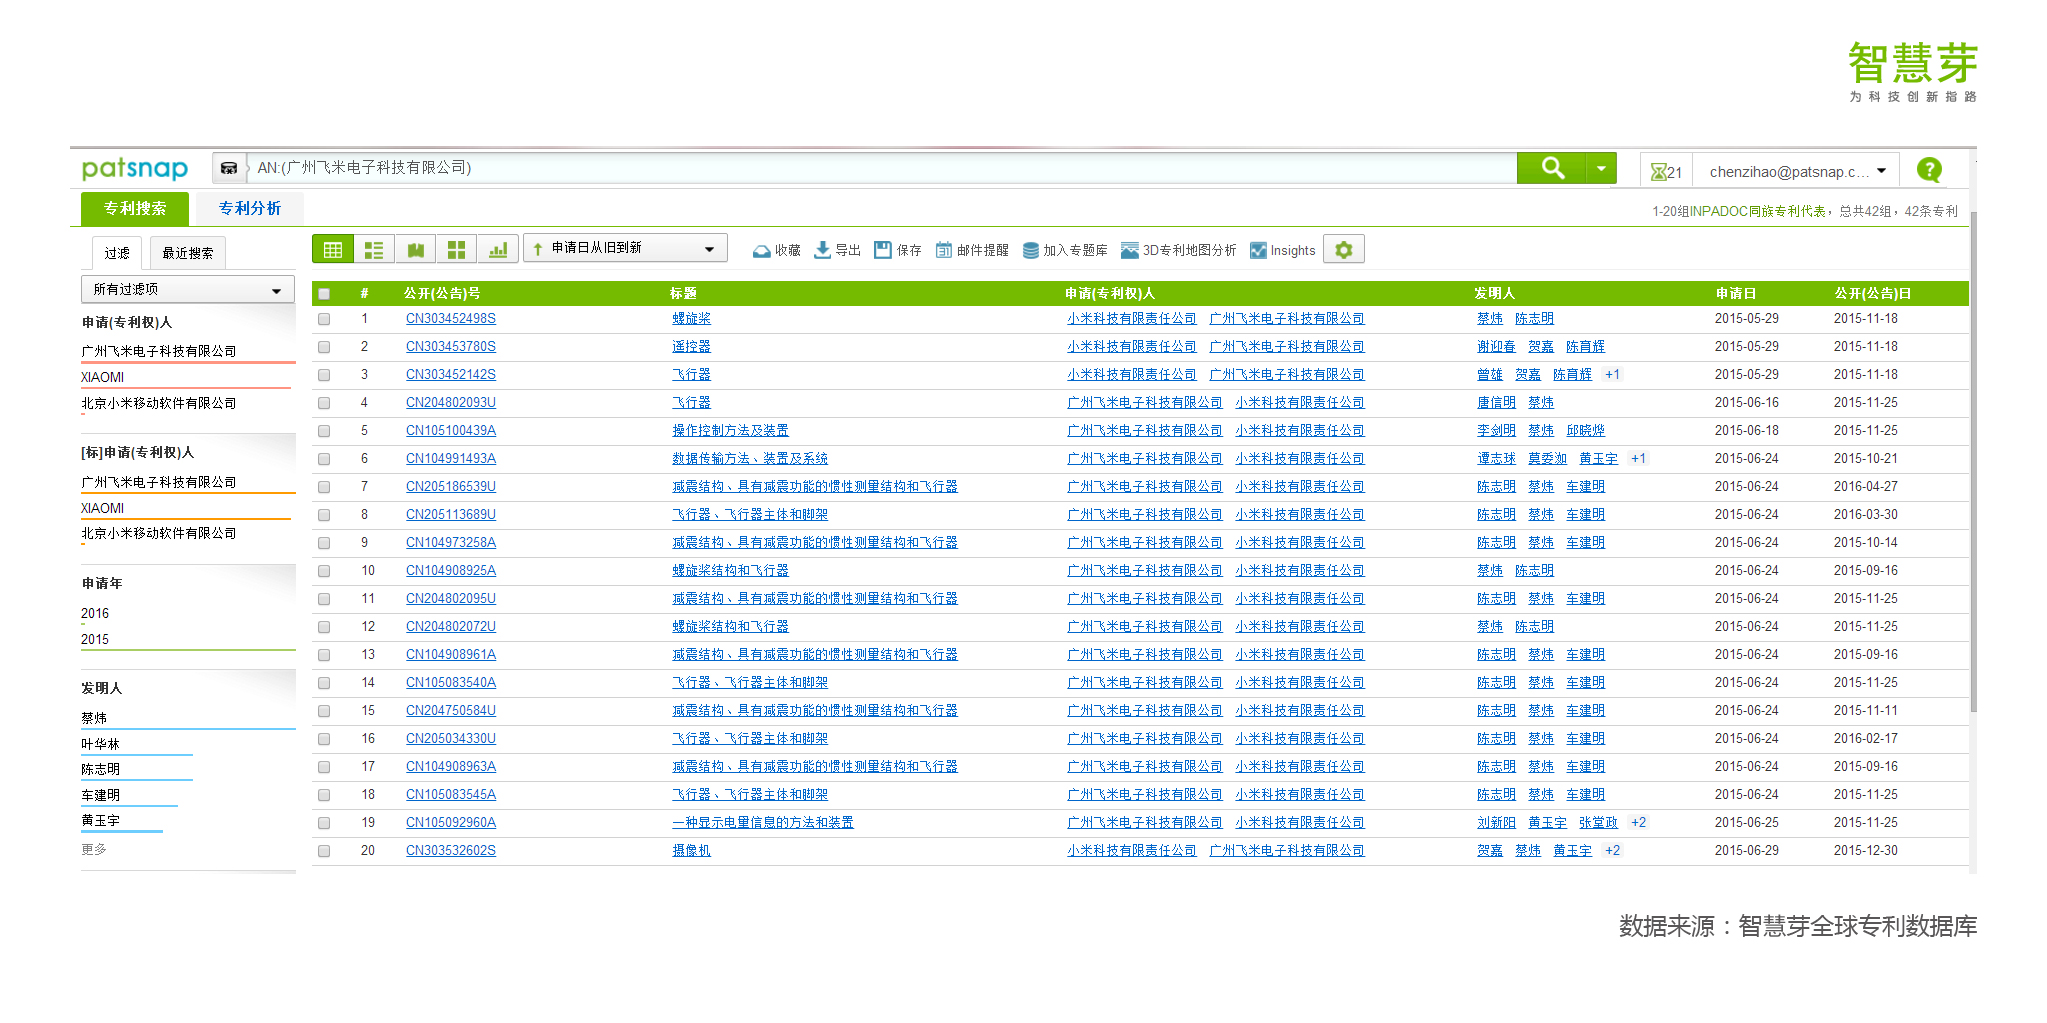This screenshot has width=2047, height=1023.
Task: Switch to 专利搜索 tab
Action: [x=135, y=208]
